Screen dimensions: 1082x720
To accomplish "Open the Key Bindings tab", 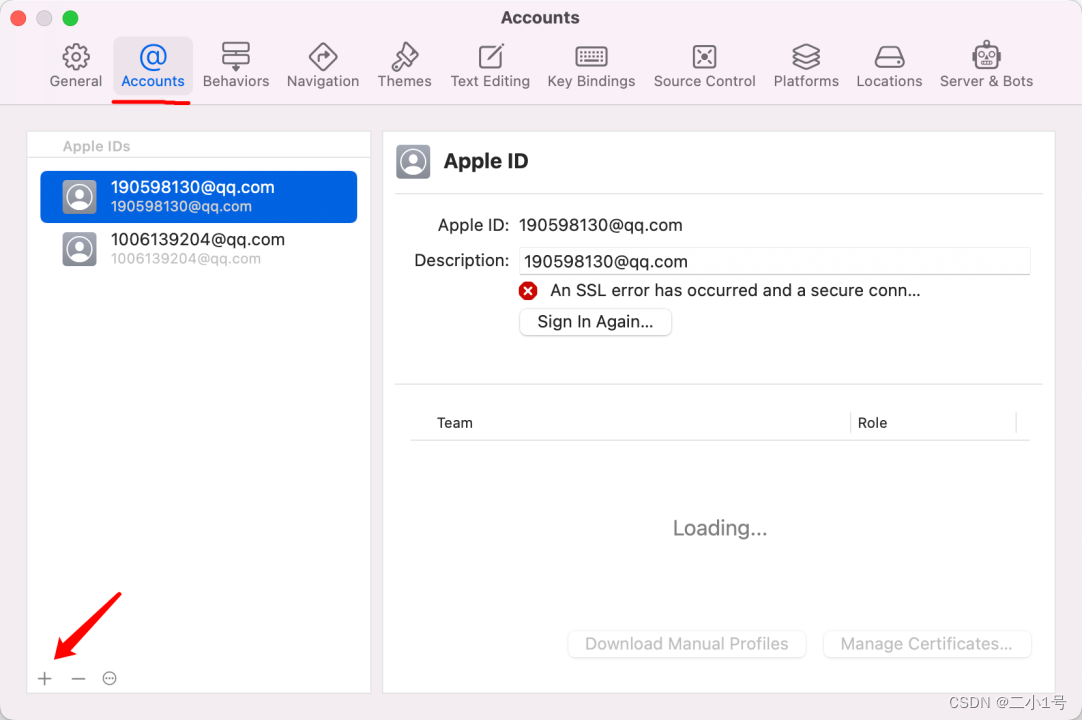I will coord(591,67).
